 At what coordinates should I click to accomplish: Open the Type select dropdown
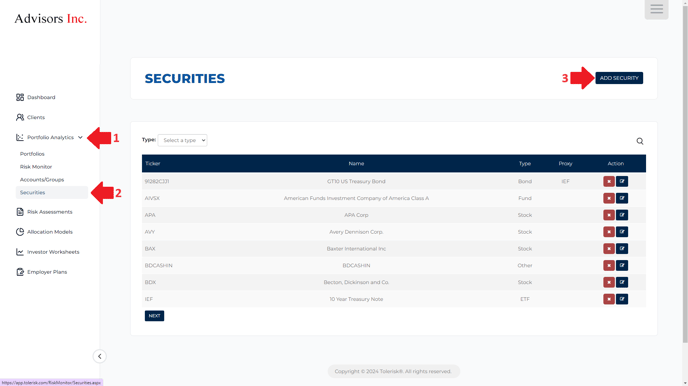pos(183,140)
